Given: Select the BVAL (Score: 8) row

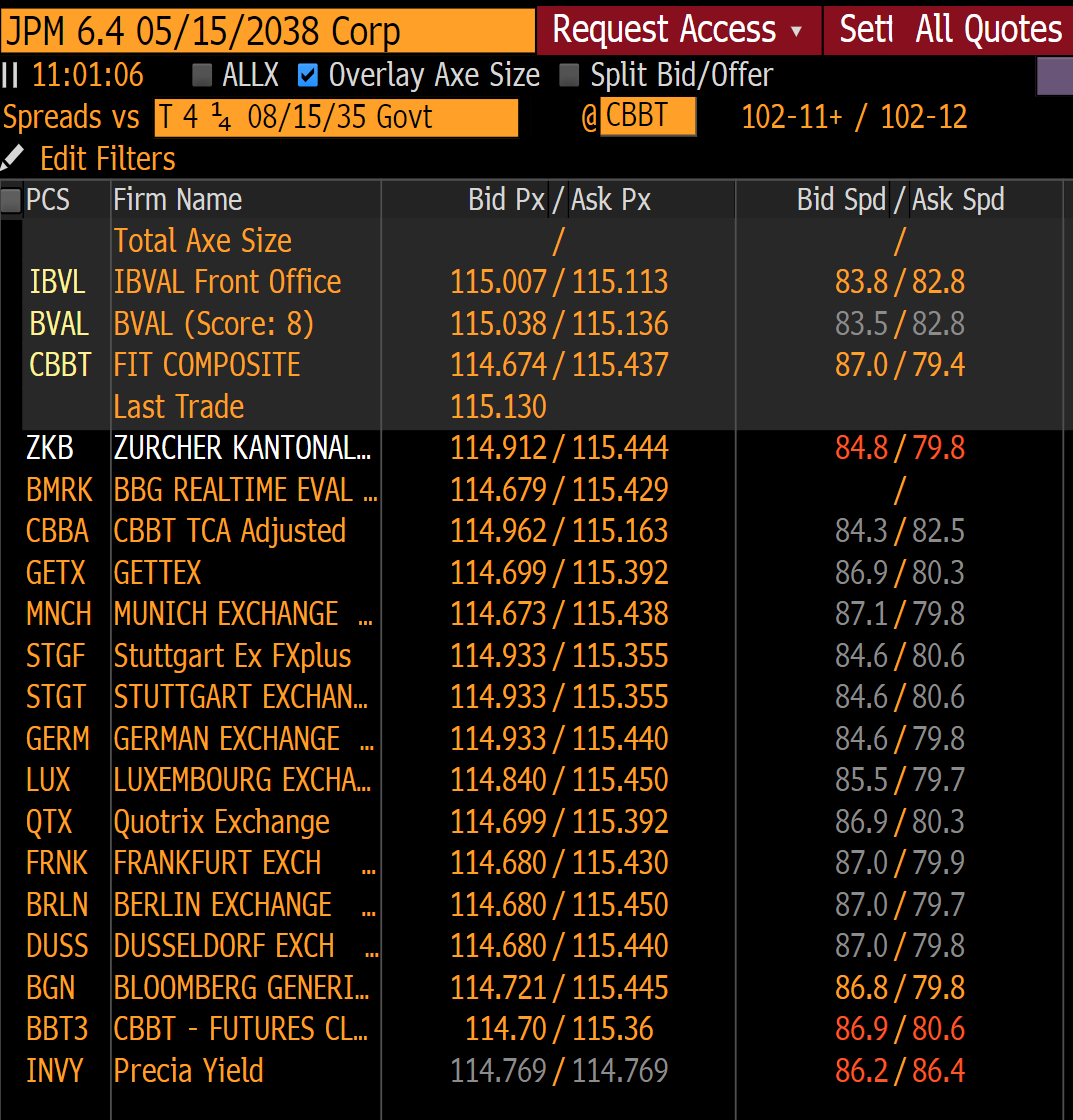Looking at the screenshot, I should click(x=543, y=324).
